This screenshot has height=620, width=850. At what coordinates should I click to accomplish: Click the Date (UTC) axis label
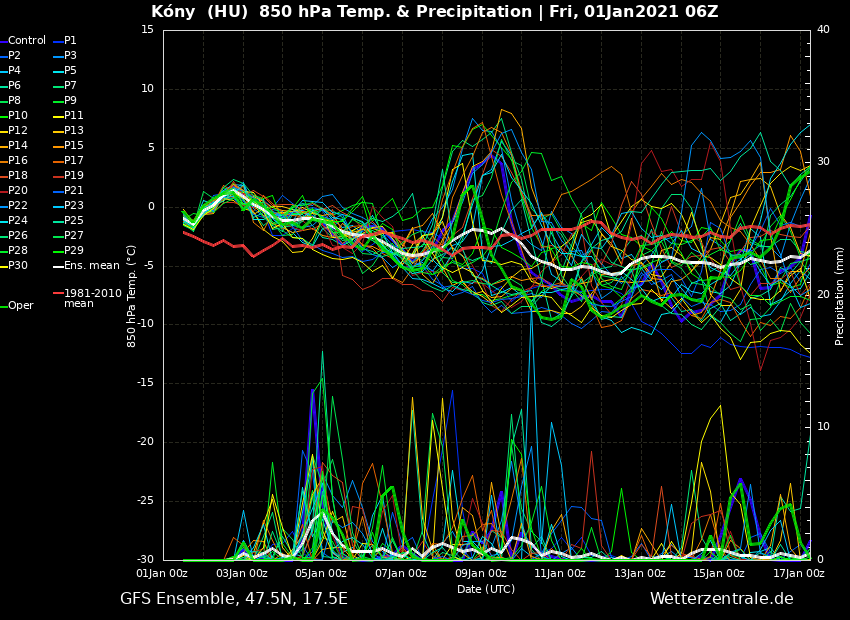pos(486,590)
